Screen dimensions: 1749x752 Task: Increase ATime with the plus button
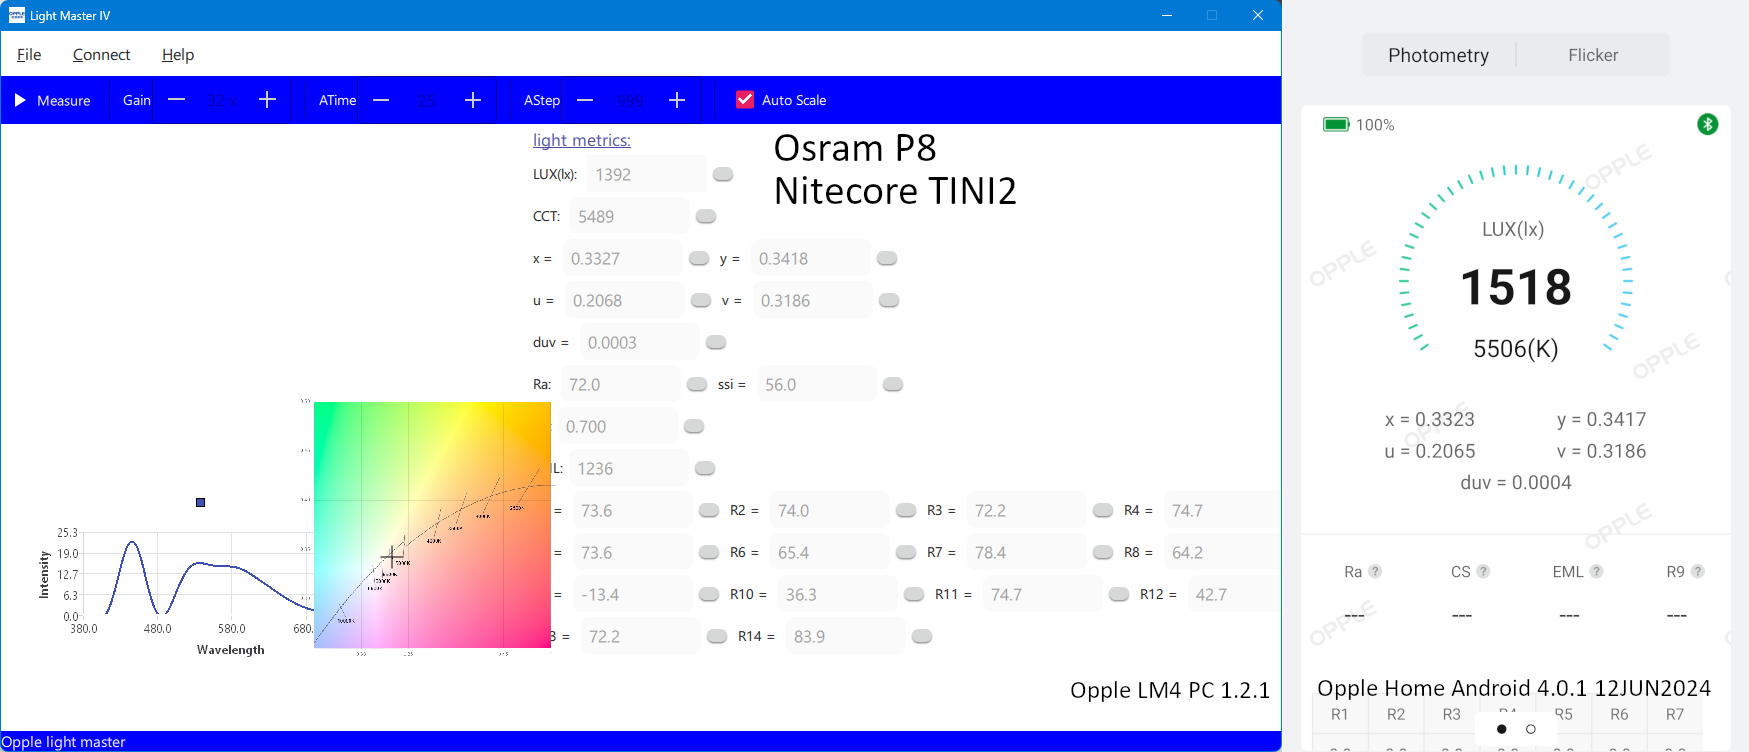(473, 100)
